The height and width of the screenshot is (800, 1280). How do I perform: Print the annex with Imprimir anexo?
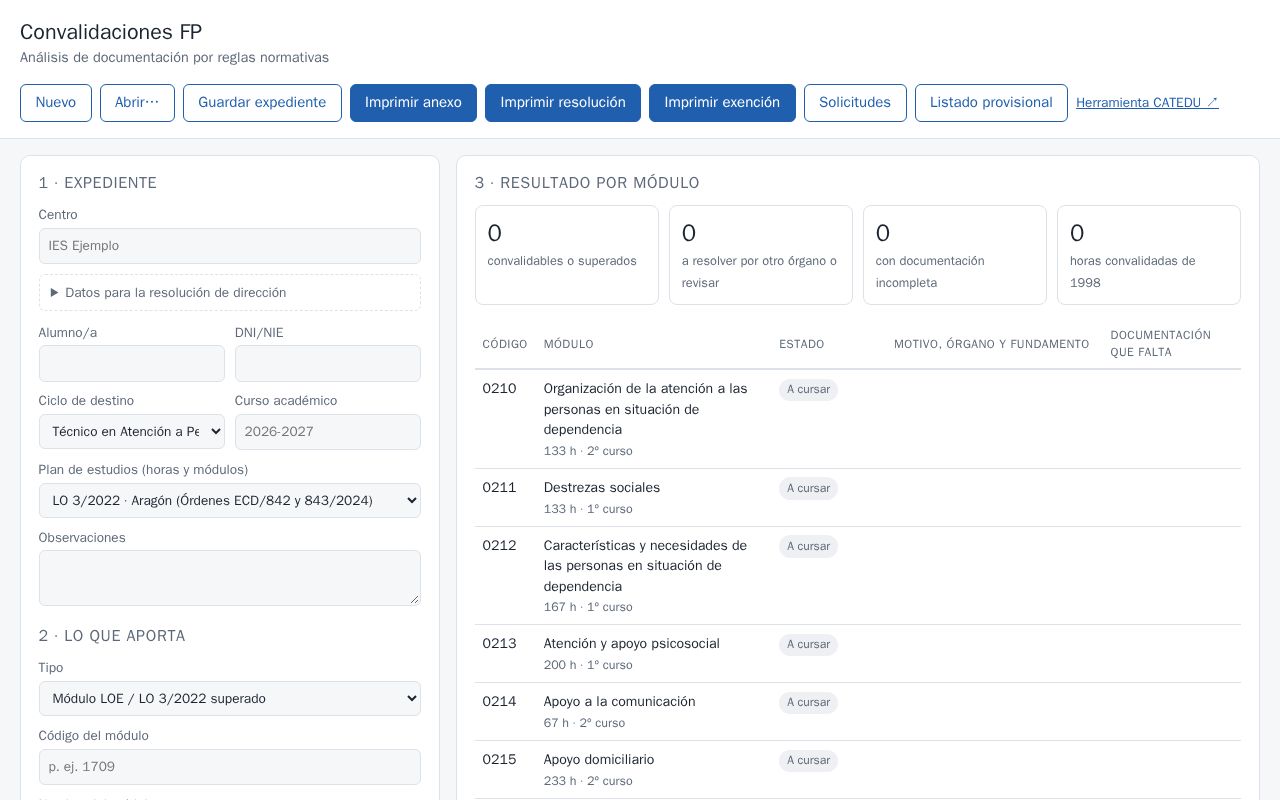click(413, 103)
